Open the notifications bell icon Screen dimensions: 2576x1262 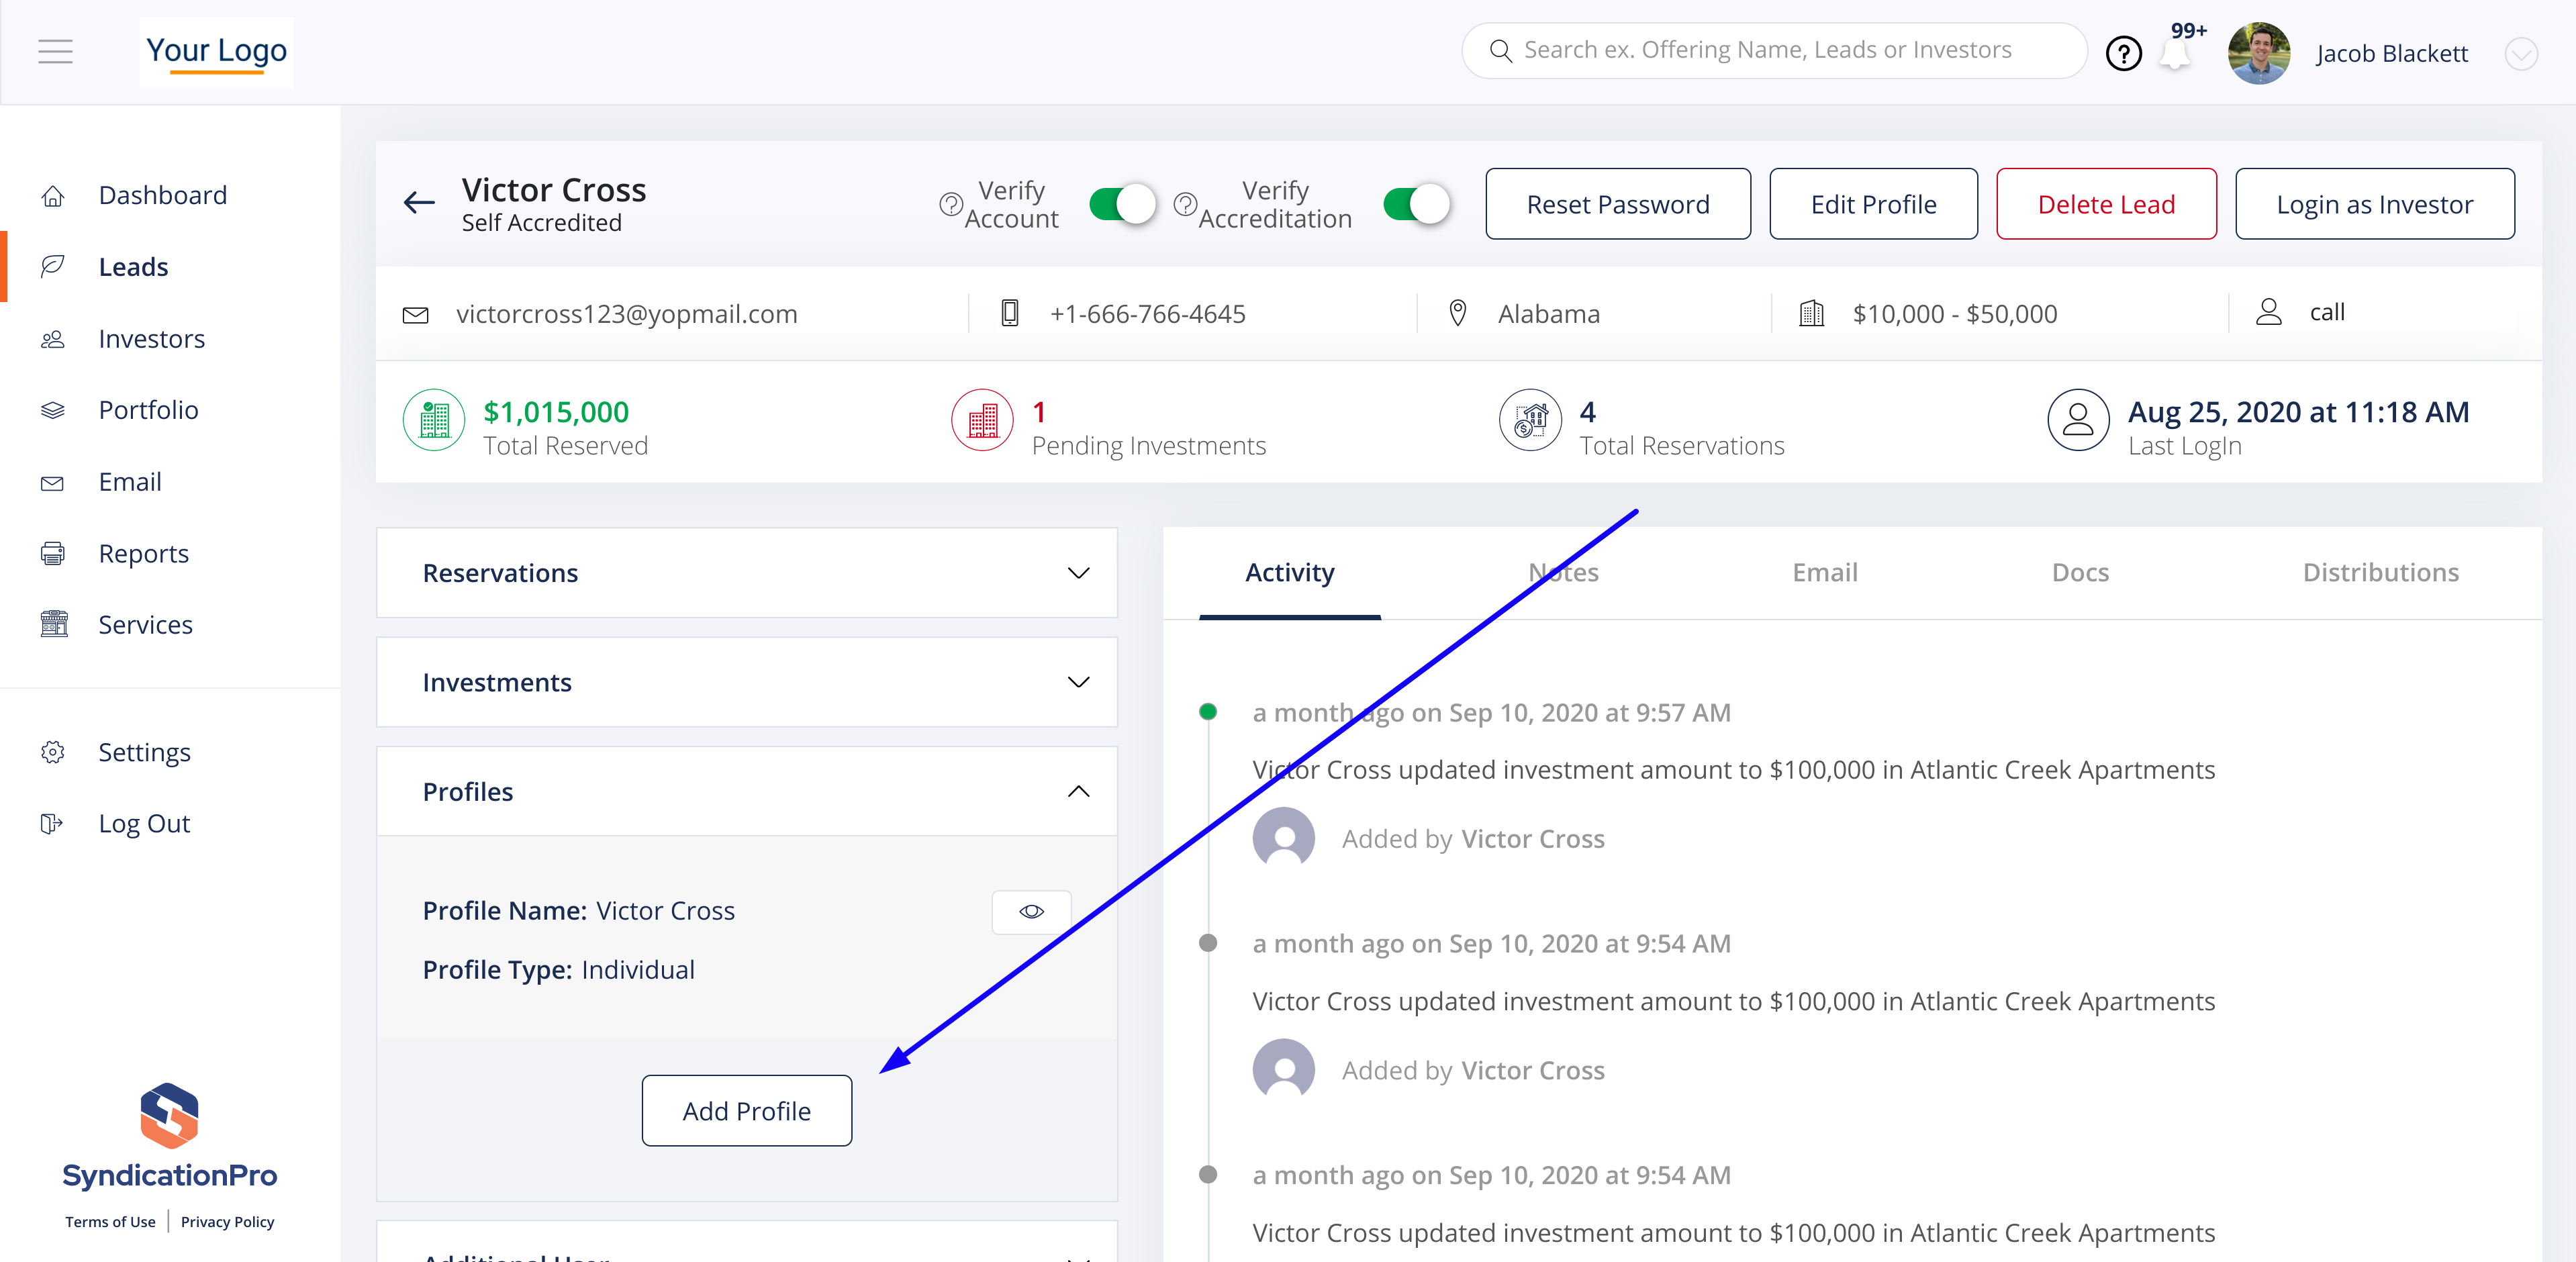2174,55
